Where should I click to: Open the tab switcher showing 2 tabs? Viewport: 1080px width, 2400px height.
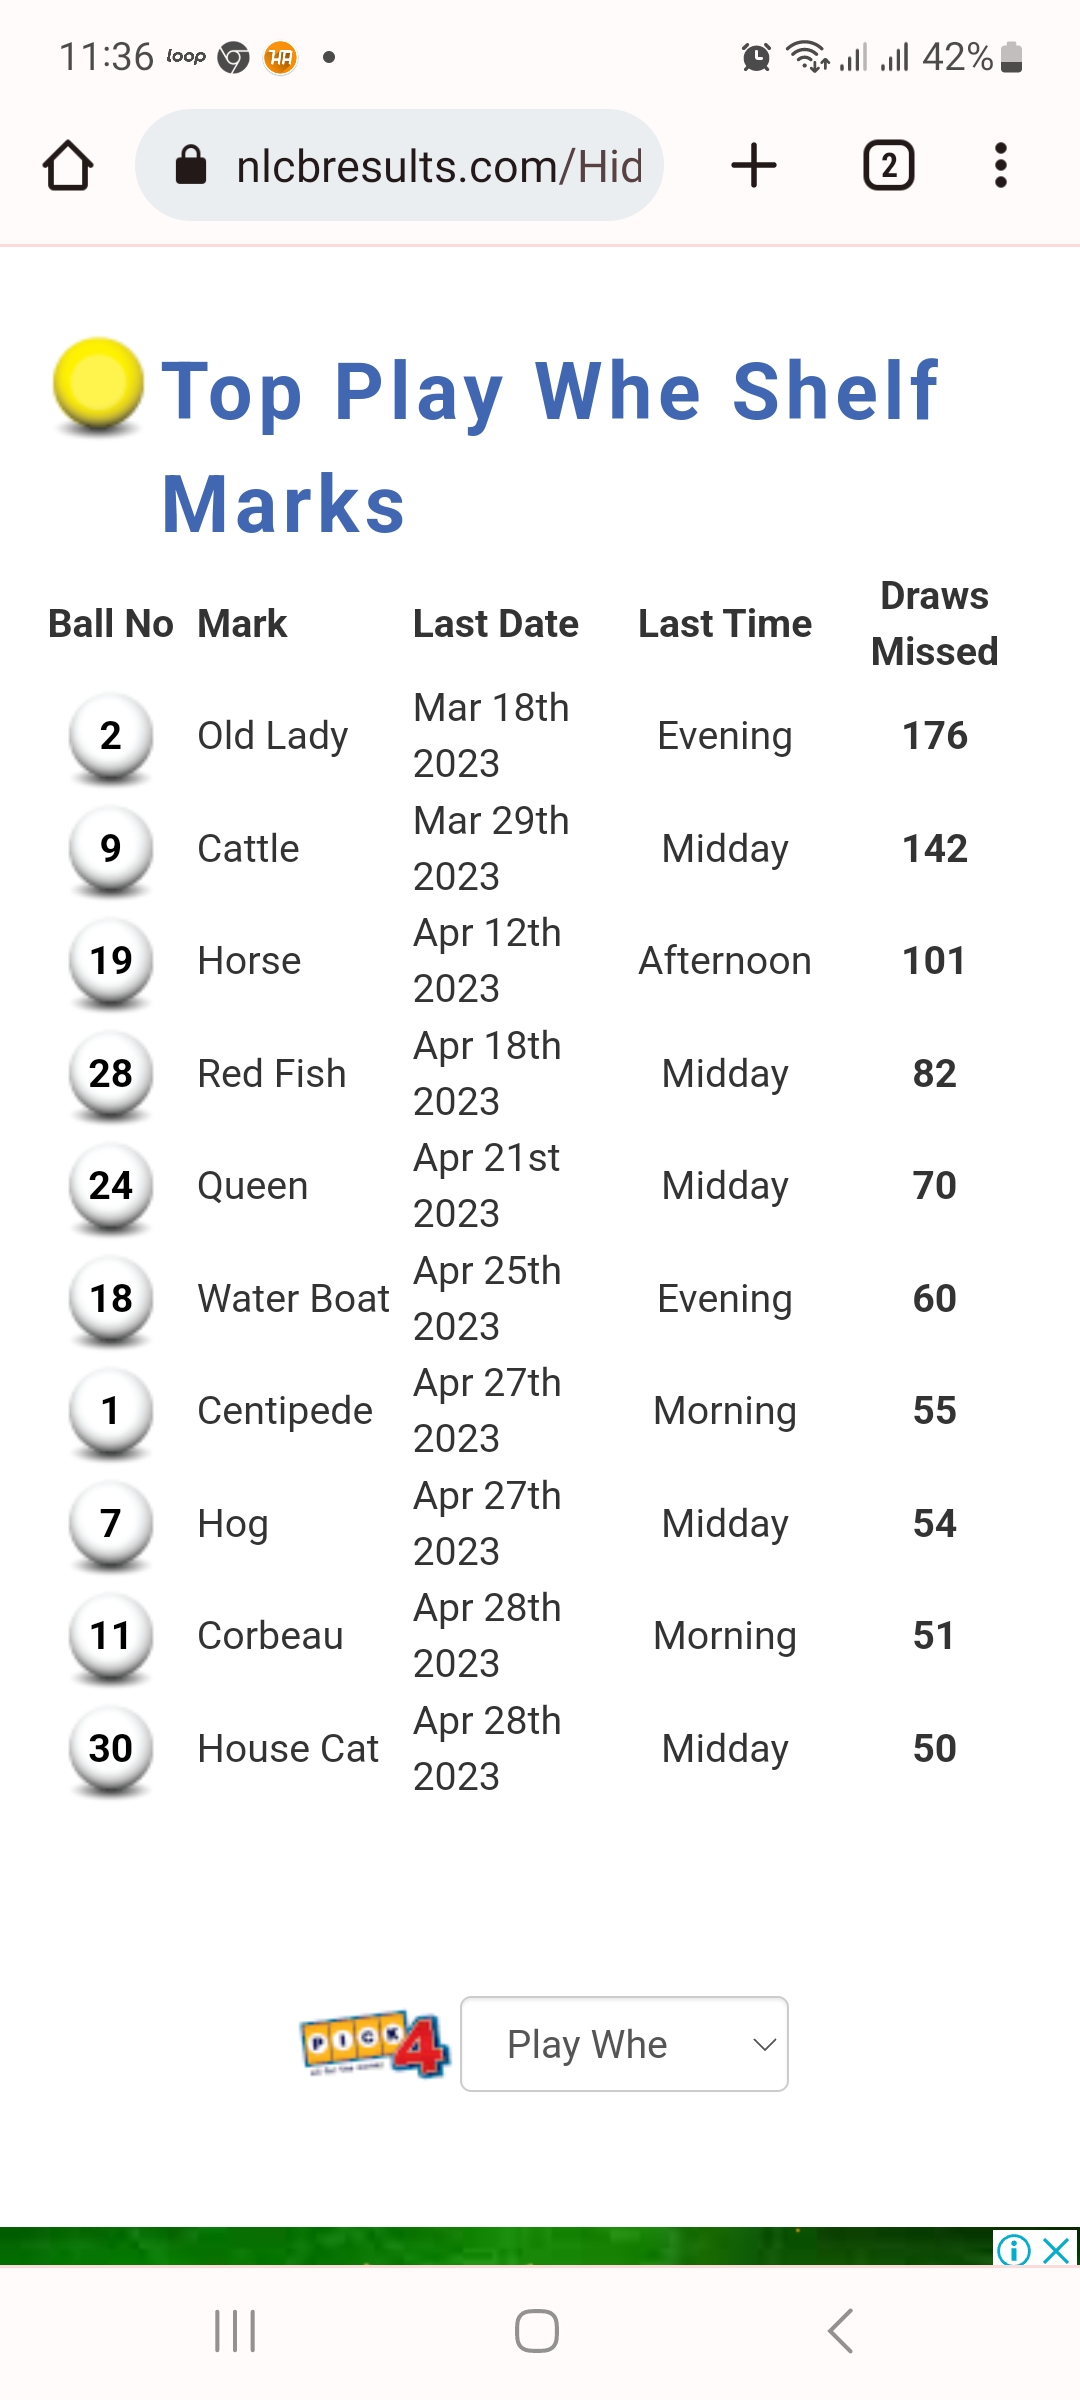point(888,165)
